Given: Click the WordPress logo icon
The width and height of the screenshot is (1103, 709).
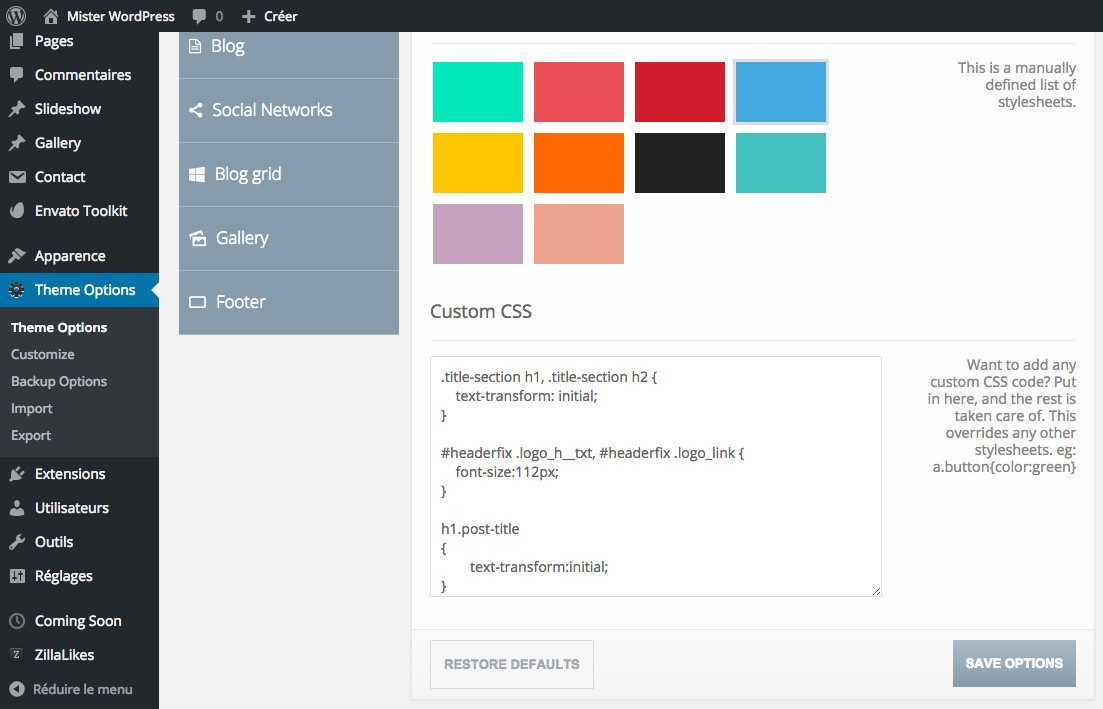Looking at the screenshot, I should click(x=16, y=16).
